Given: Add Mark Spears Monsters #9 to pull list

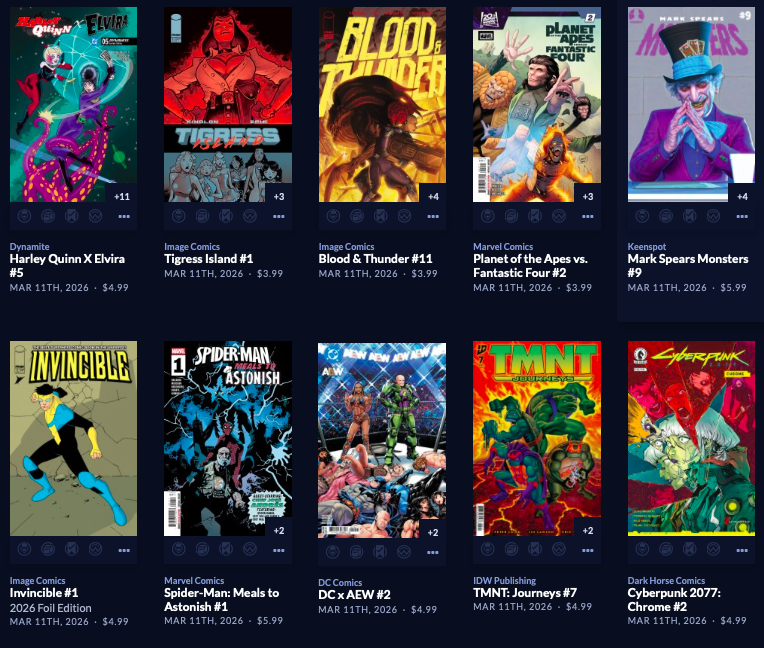Looking at the screenshot, I should pyautogui.click(x=642, y=216).
